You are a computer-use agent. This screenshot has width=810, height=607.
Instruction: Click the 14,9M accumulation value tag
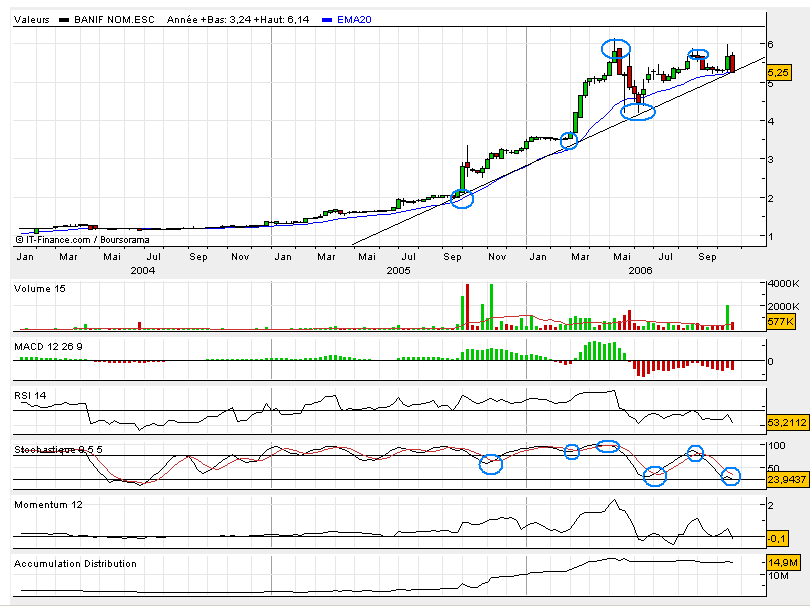pos(783,563)
